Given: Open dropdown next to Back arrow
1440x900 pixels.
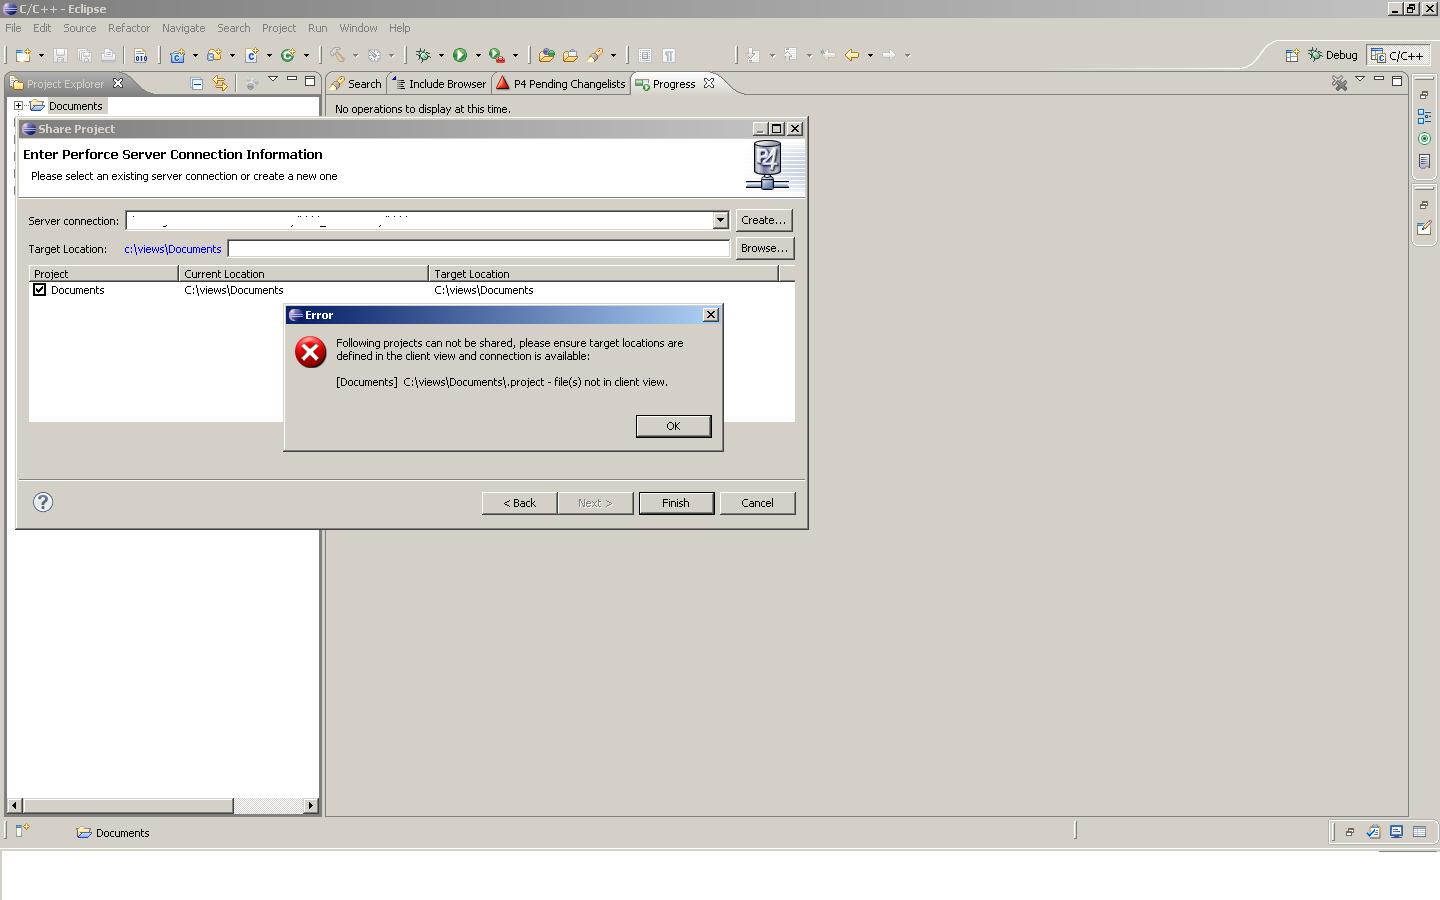Looking at the screenshot, I should click(870, 55).
